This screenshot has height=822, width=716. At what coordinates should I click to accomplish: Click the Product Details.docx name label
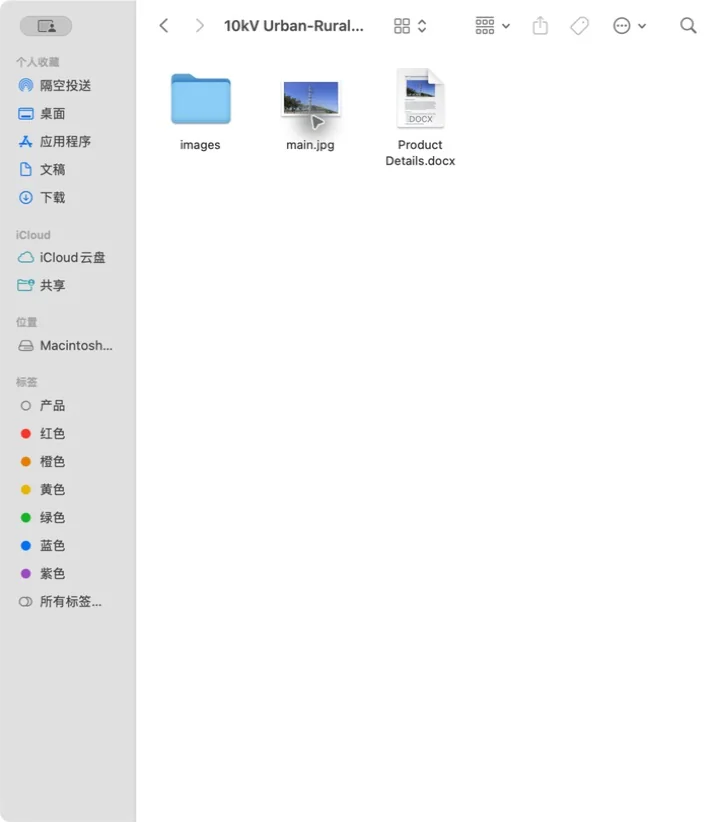(420, 153)
